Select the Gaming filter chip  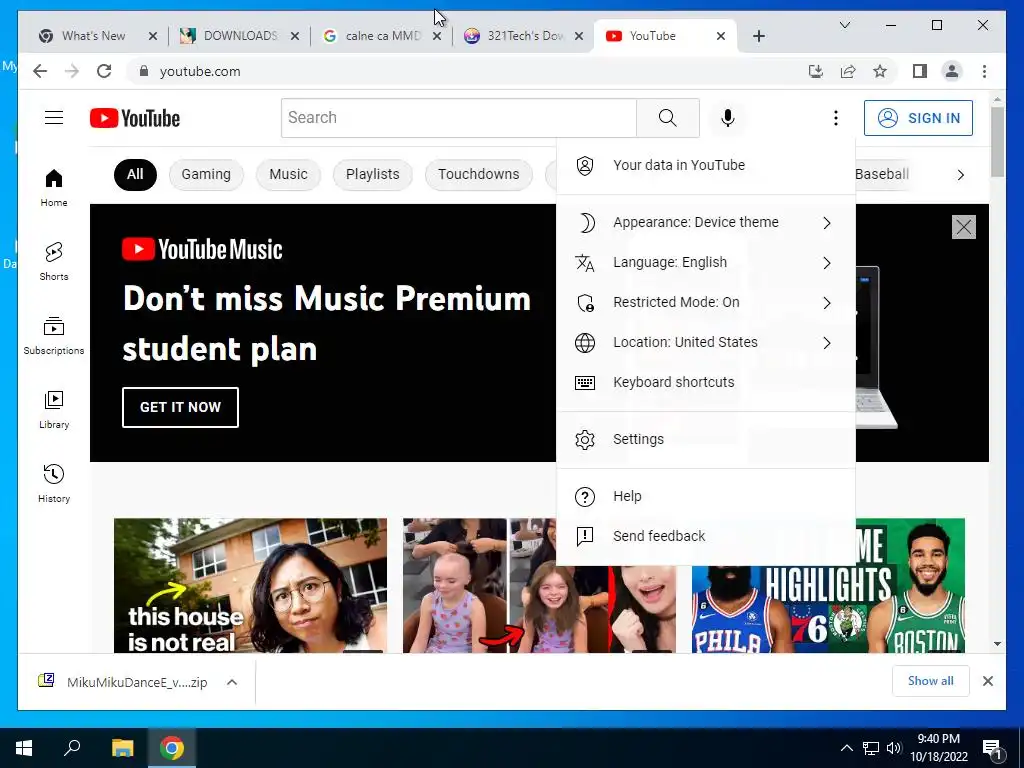point(206,174)
